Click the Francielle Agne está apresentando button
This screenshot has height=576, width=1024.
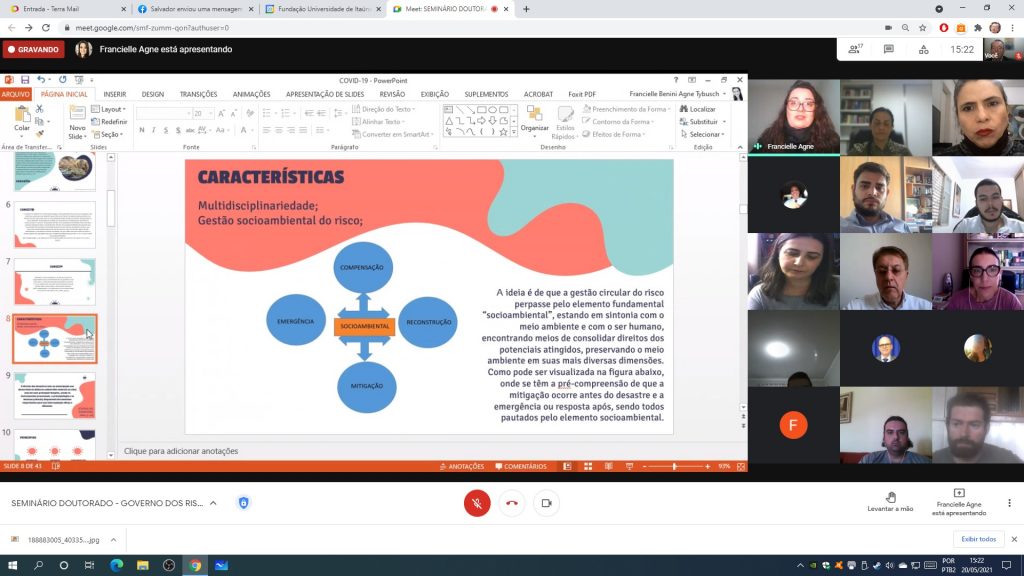959,502
